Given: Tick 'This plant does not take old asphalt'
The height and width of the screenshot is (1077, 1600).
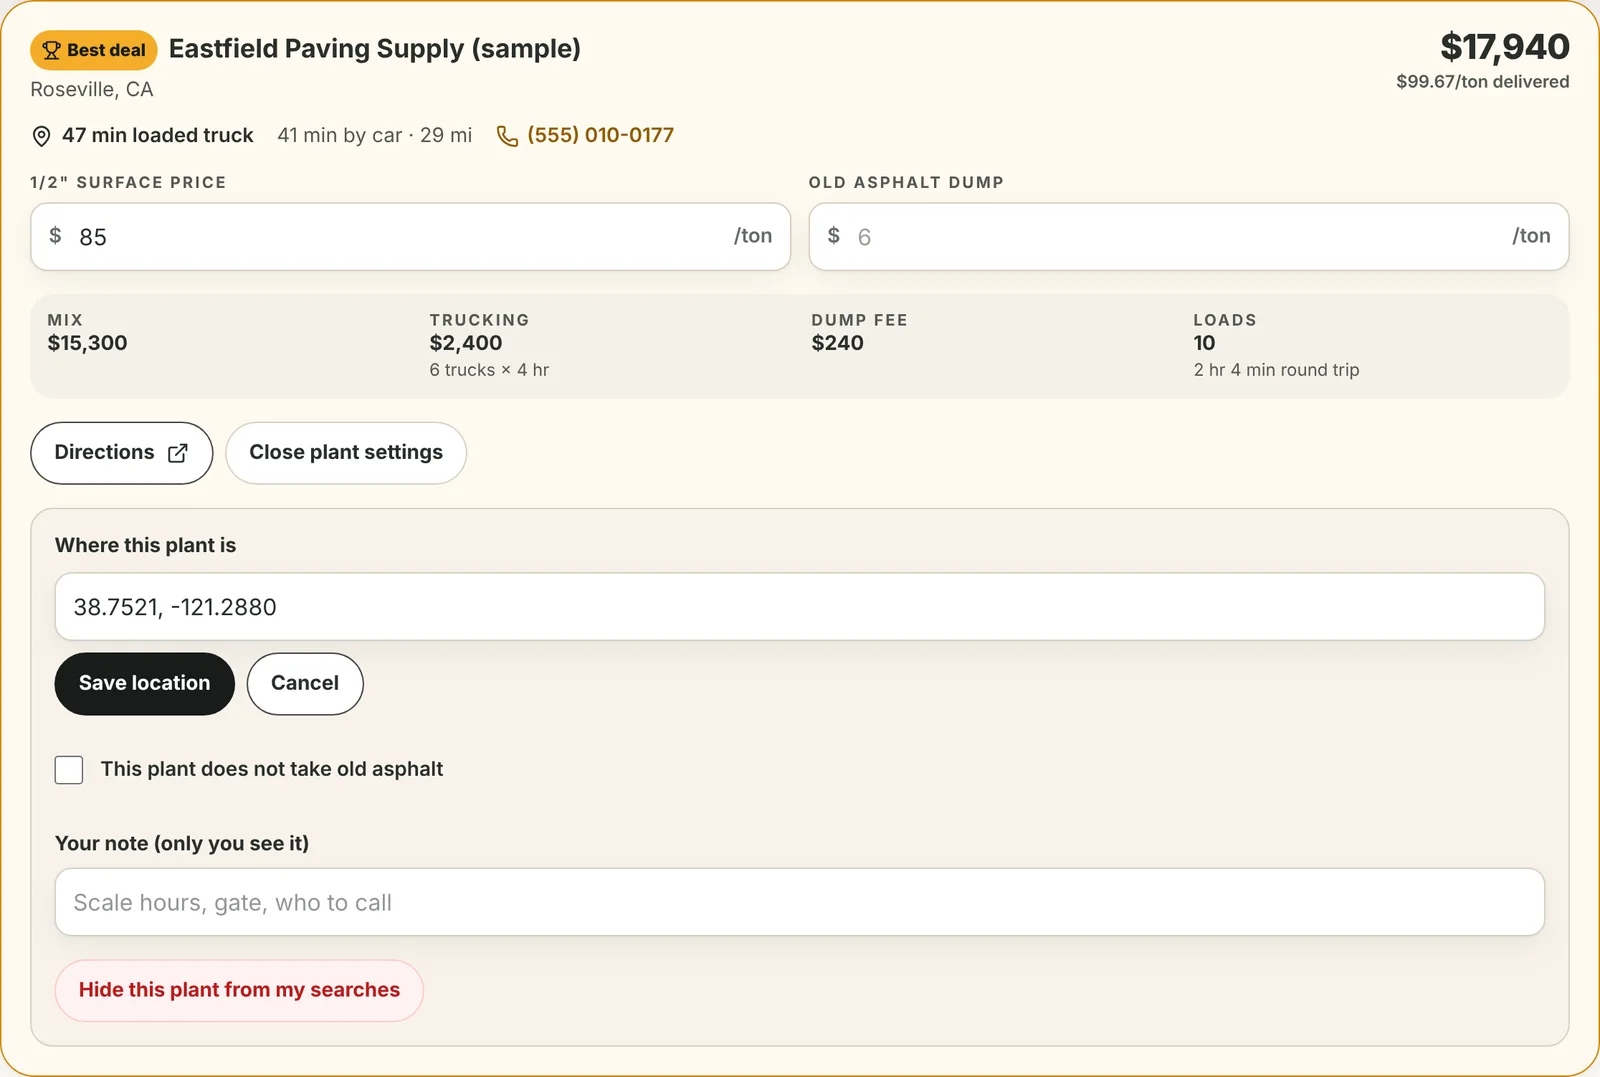Looking at the screenshot, I should pos(69,770).
